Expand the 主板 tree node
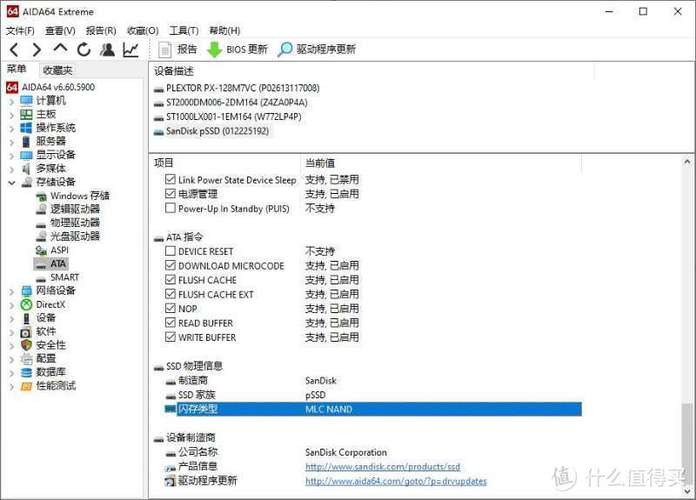This screenshot has height=500, width=696. point(12,115)
